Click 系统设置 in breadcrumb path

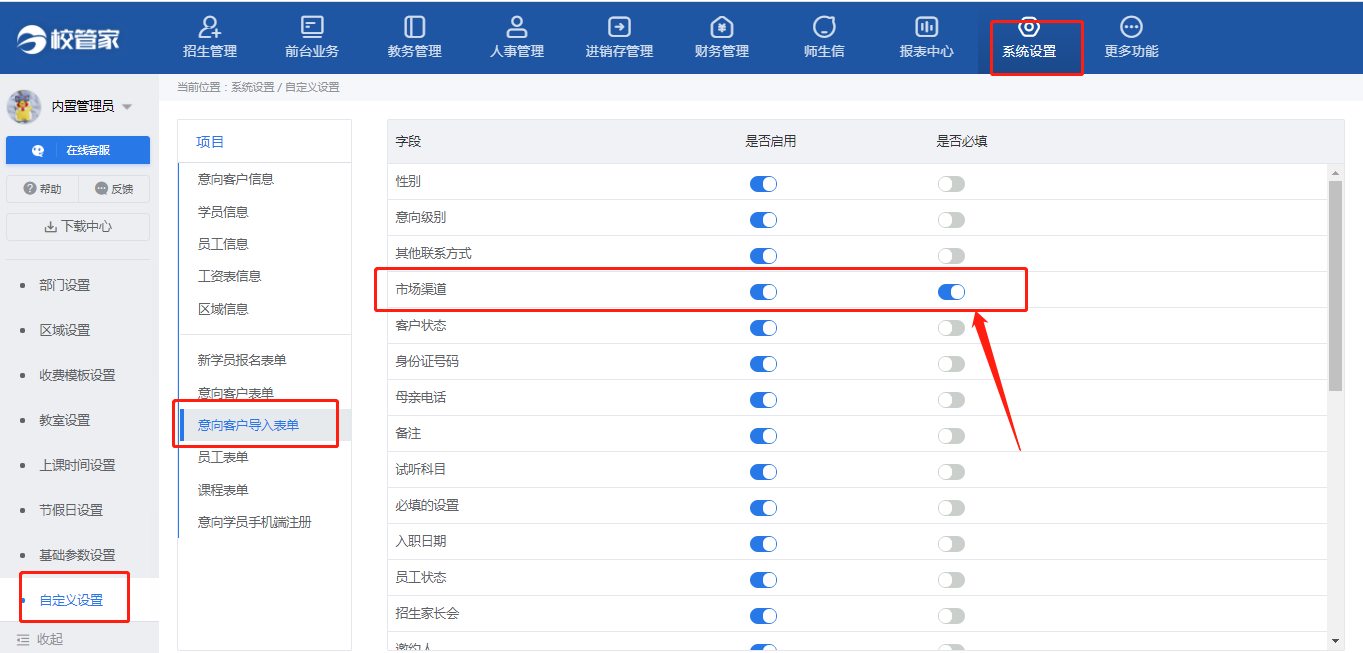coord(252,87)
